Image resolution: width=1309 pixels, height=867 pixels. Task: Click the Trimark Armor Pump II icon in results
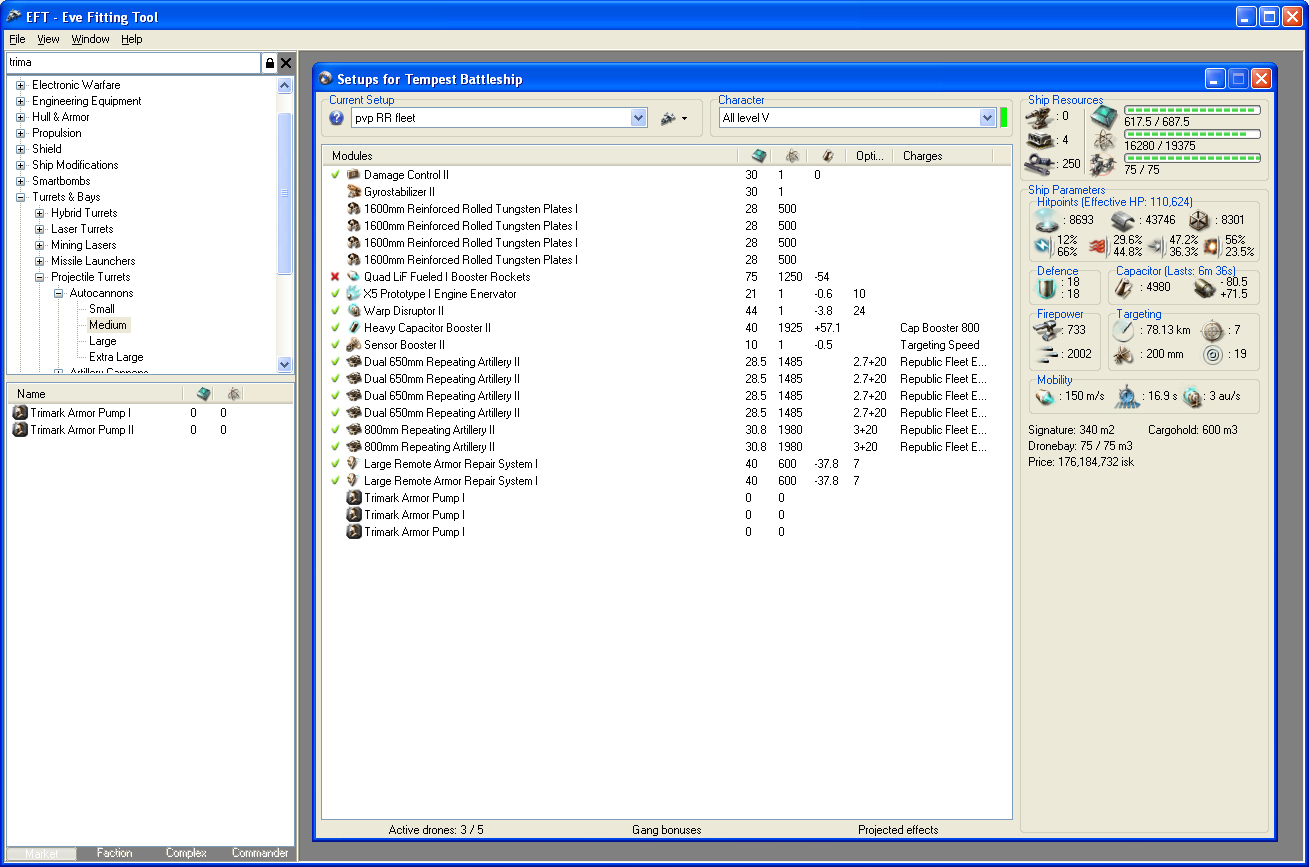(x=19, y=430)
